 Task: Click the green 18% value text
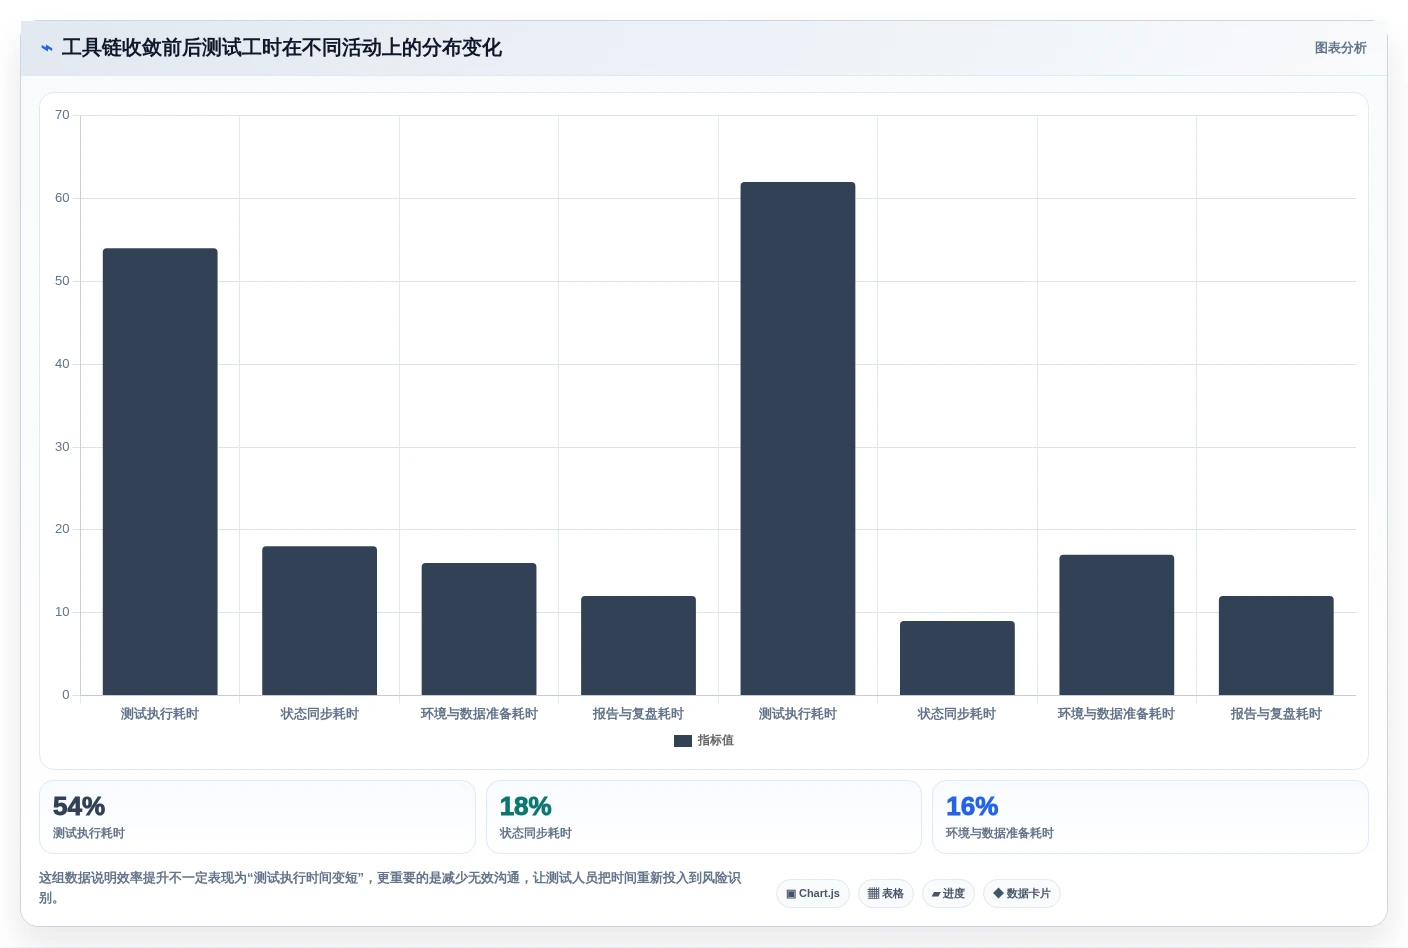pos(525,806)
